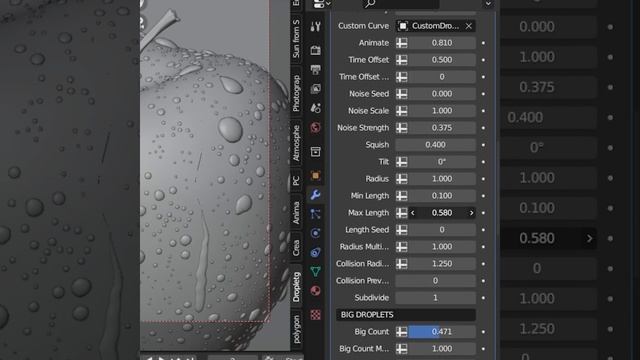Image resolution: width=640 pixels, height=360 pixels.
Task: Toggle attribute input for Noise Strength
Action: click(402, 128)
